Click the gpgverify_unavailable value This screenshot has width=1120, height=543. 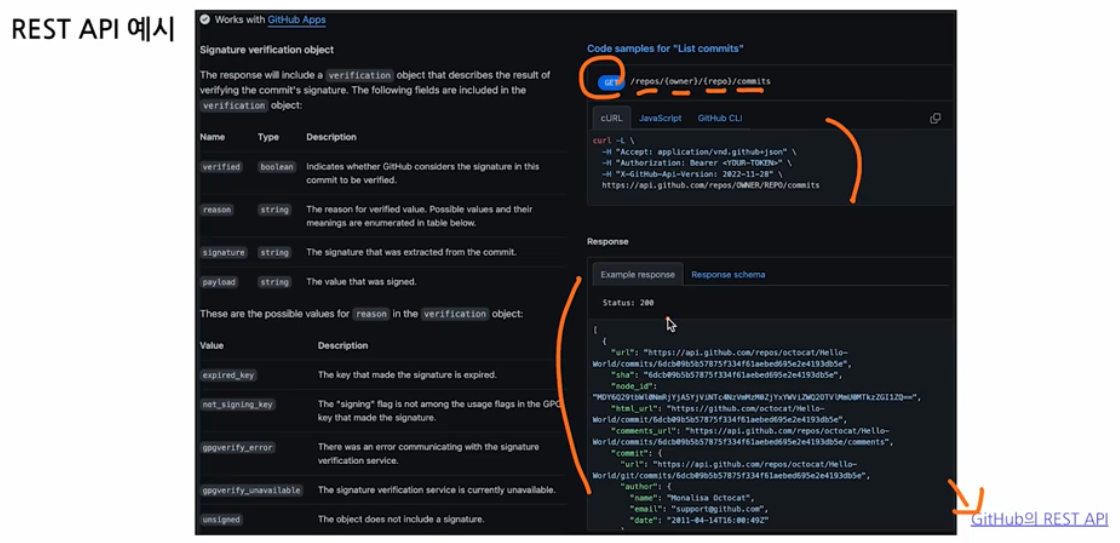pyautogui.click(x=251, y=491)
